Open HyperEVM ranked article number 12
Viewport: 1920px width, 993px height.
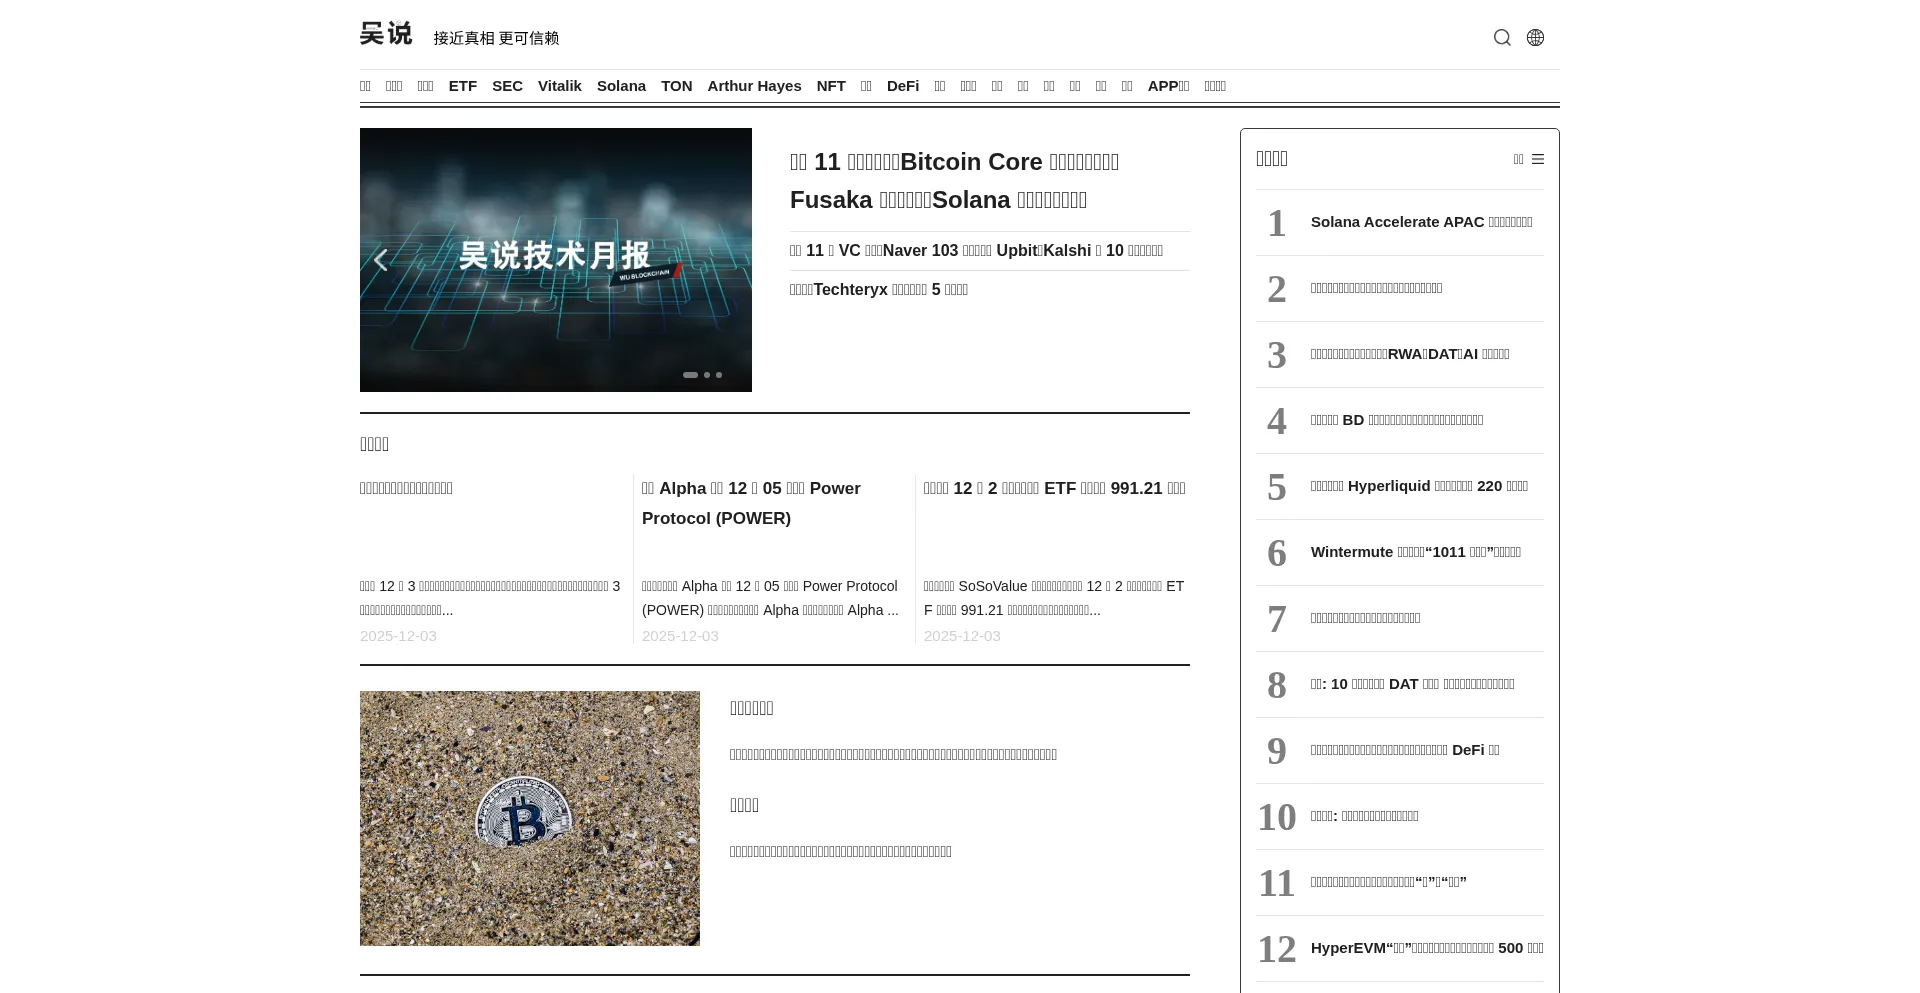pyautogui.click(x=1426, y=948)
